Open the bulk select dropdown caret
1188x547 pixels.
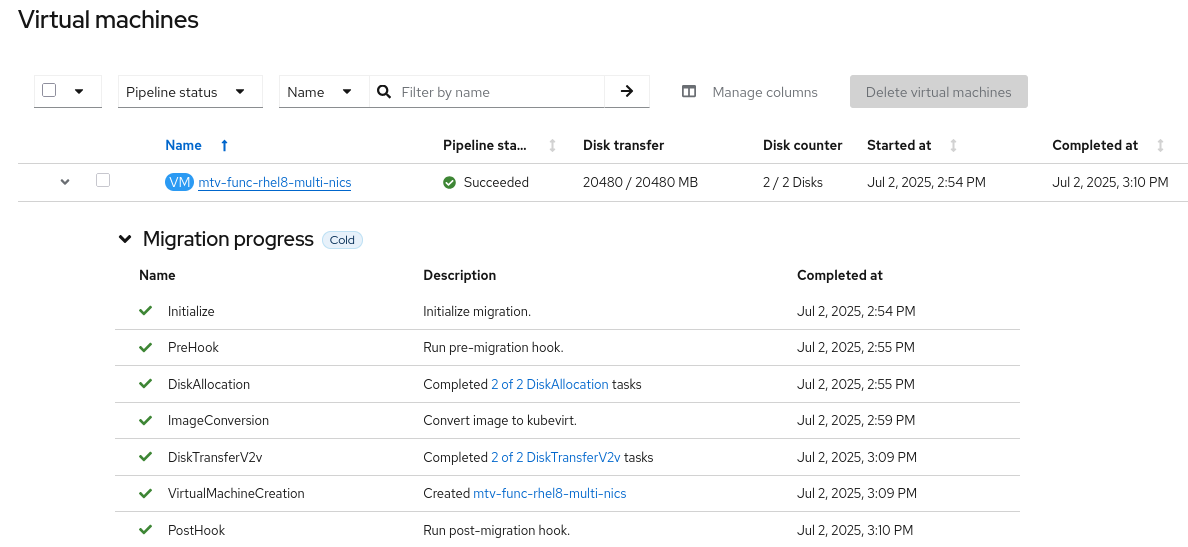click(79, 91)
